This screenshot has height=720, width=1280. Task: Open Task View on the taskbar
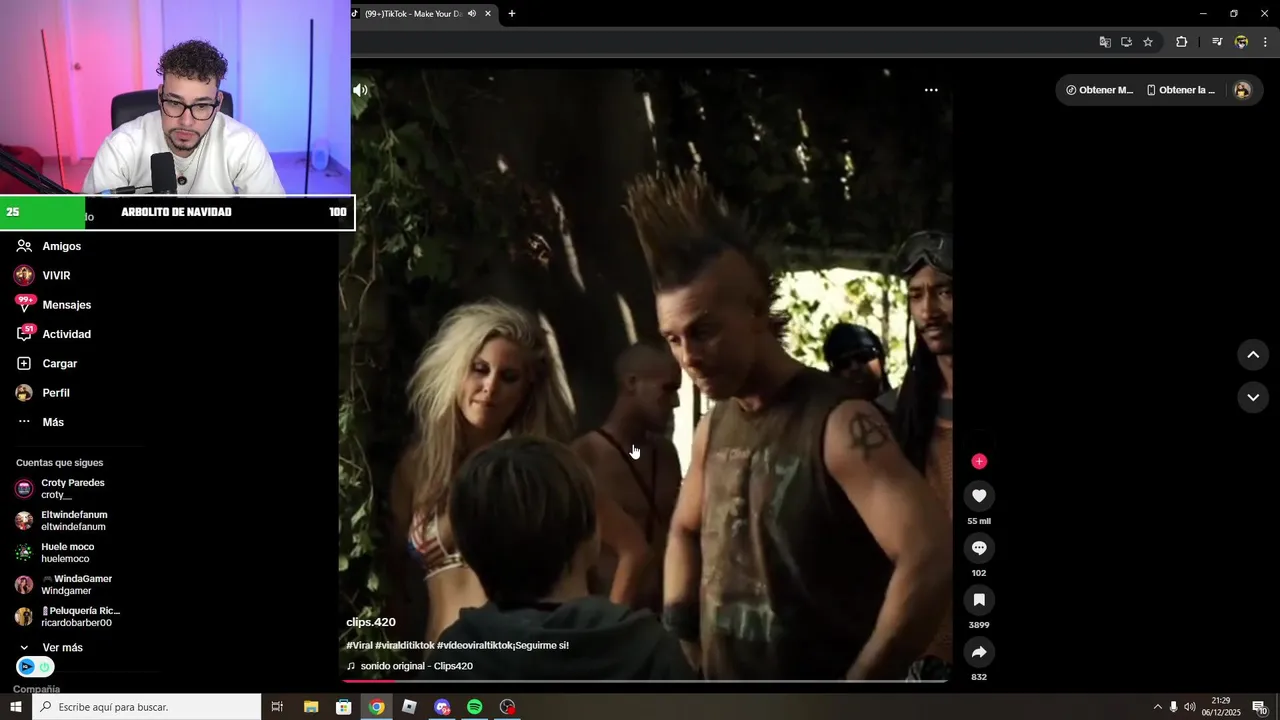[278, 707]
